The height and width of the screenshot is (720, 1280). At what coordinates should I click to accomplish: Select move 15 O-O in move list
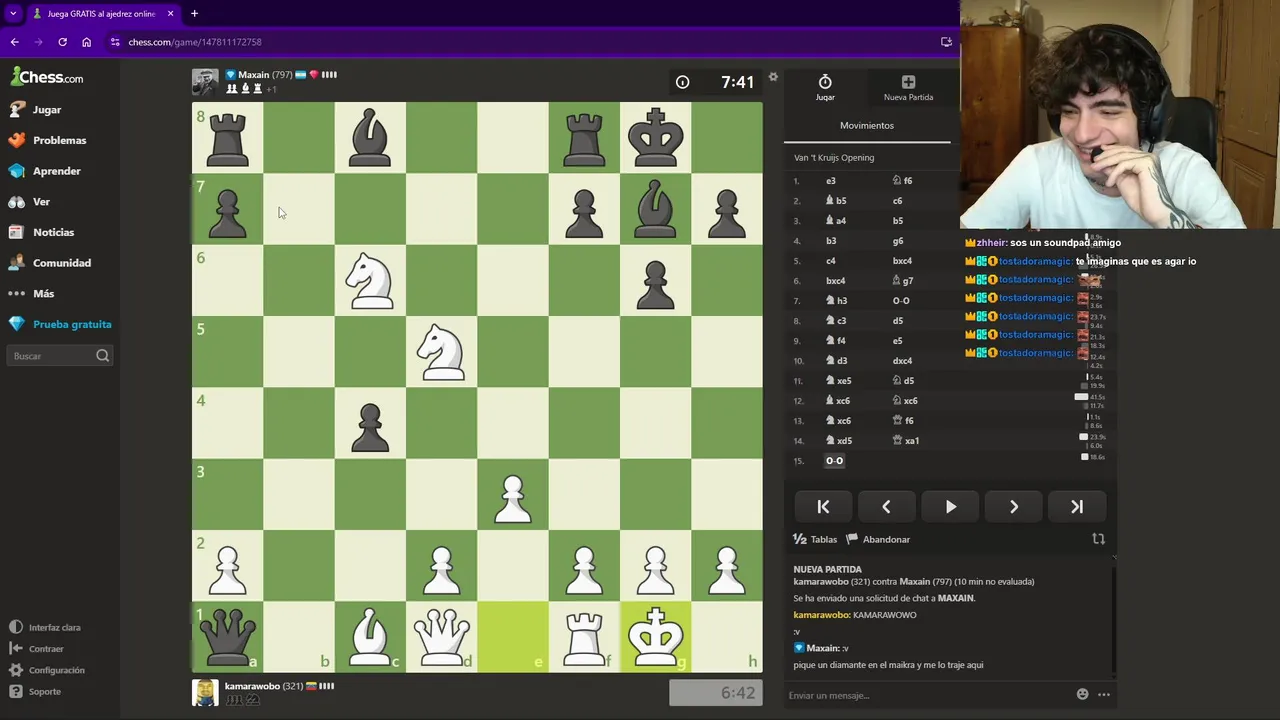point(834,461)
